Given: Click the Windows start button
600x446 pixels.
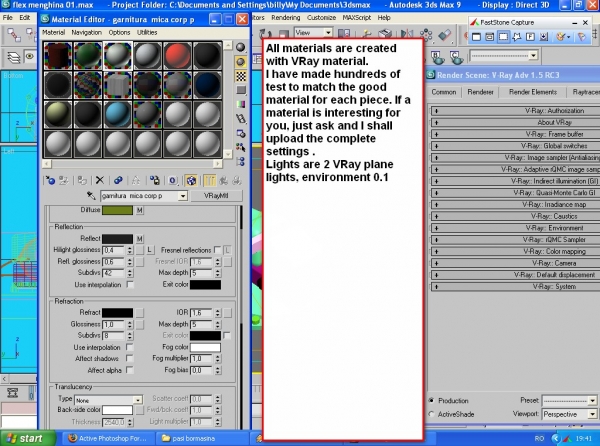Looking at the screenshot, I should tap(28, 438).
